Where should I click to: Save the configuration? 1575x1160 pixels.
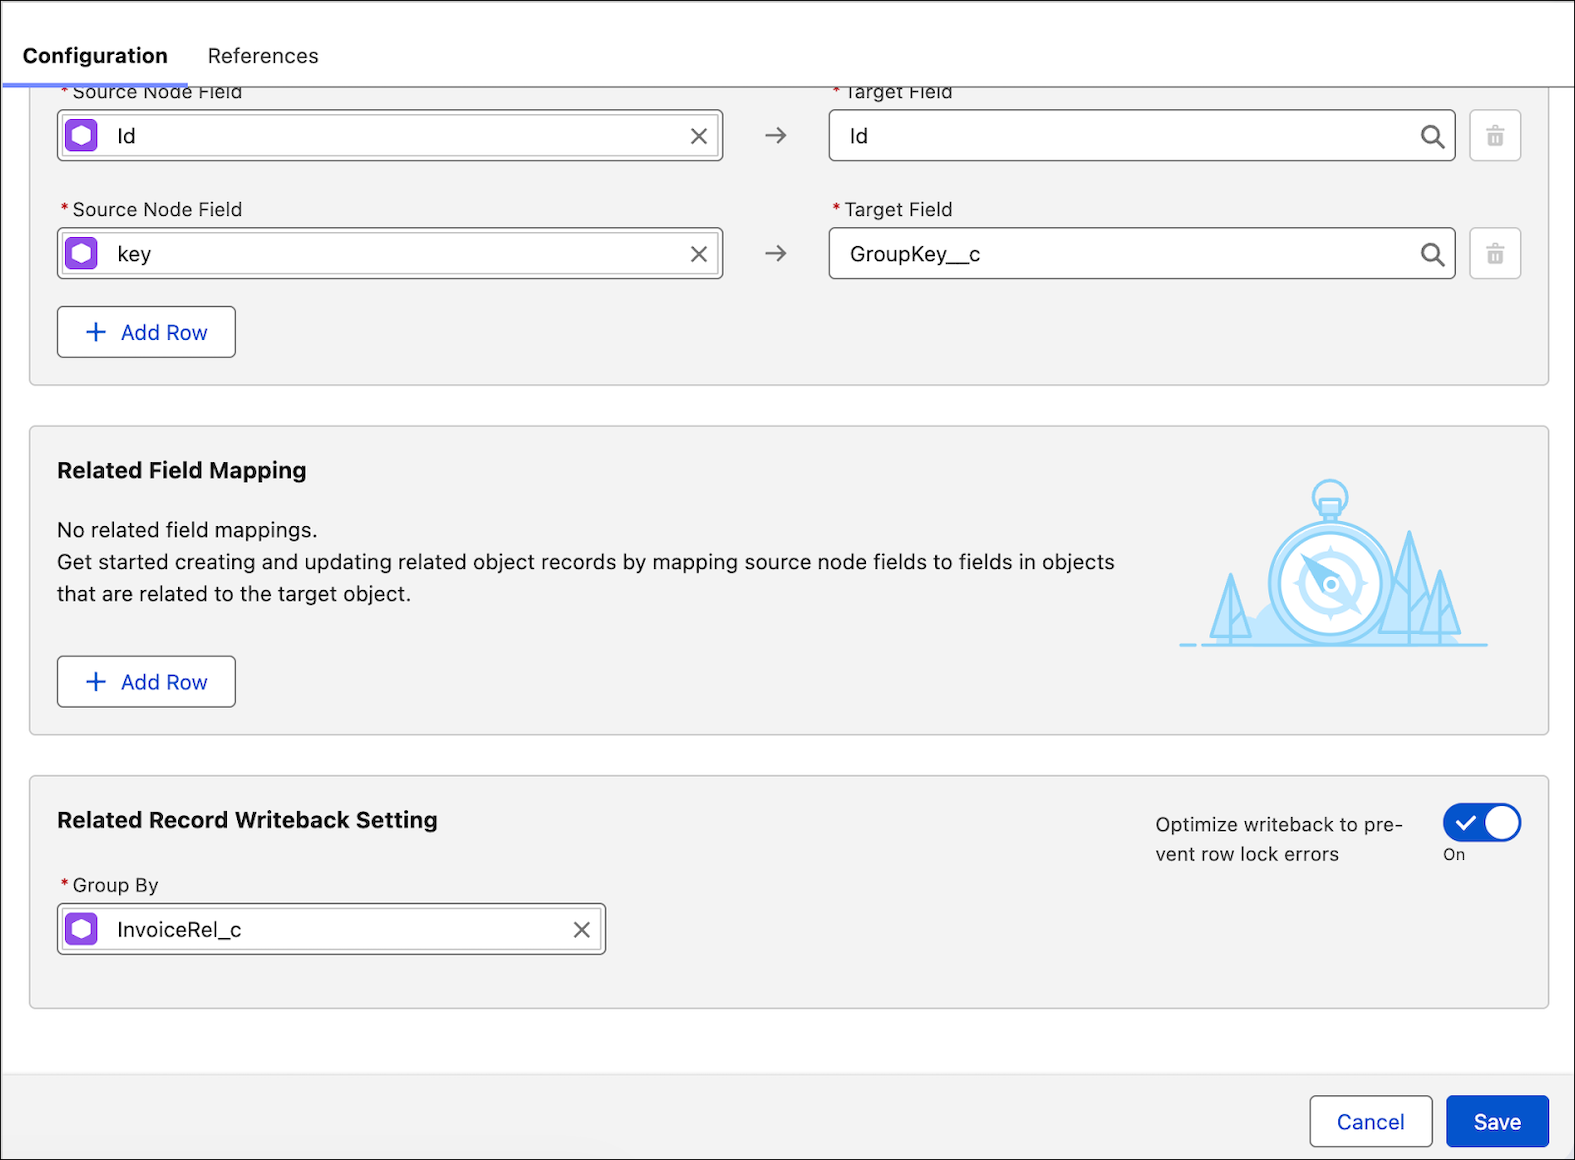(x=1497, y=1122)
